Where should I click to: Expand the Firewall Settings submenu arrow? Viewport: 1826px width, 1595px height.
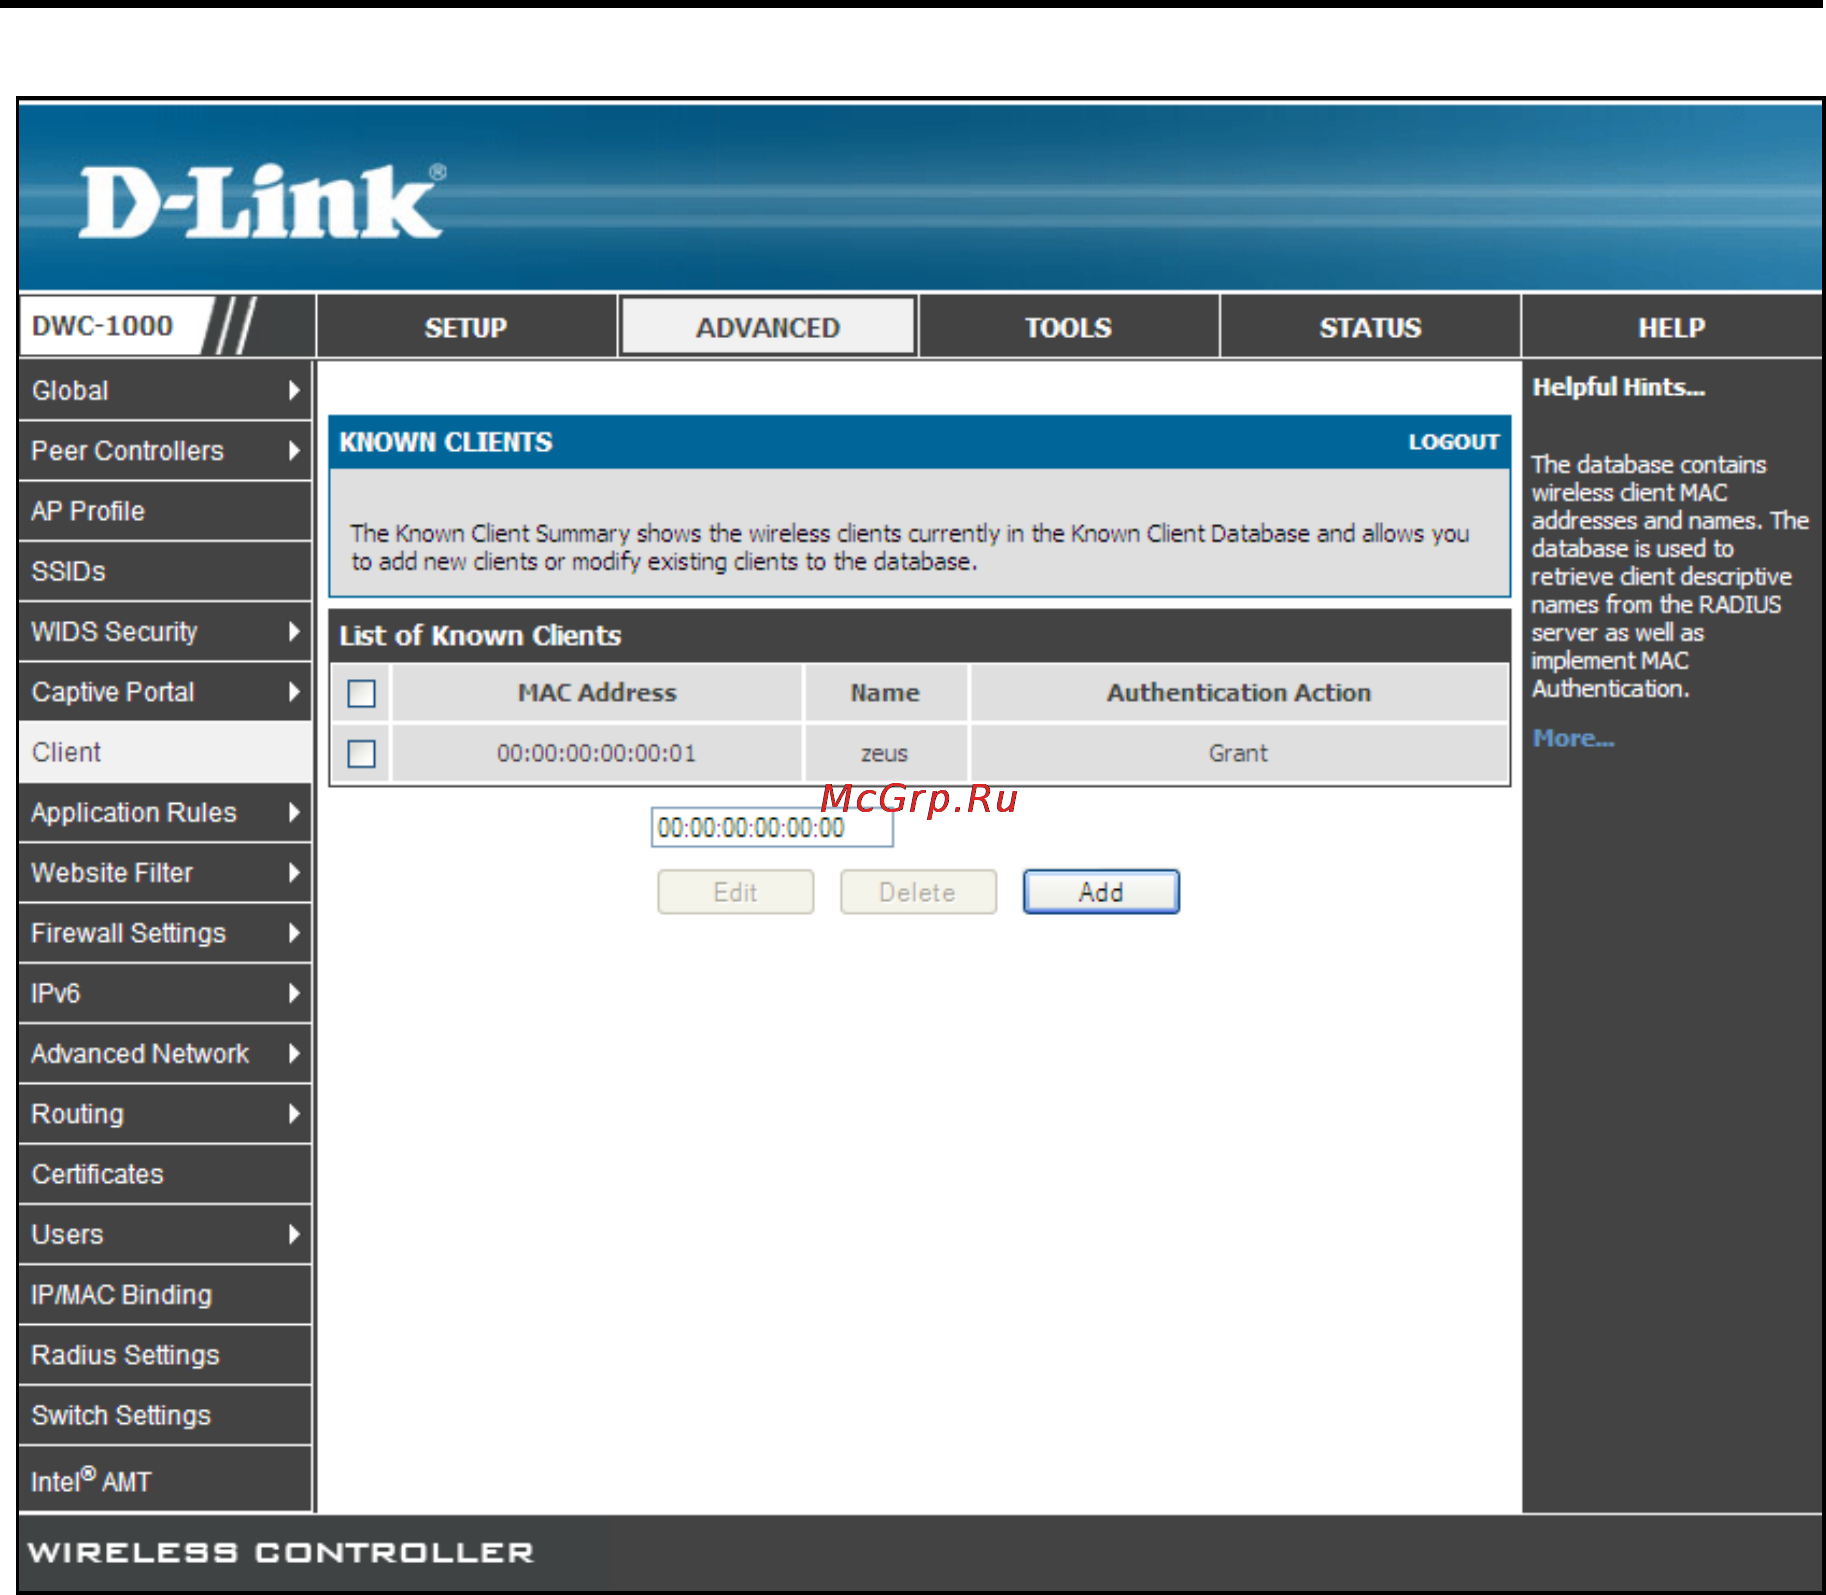pos(294,933)
